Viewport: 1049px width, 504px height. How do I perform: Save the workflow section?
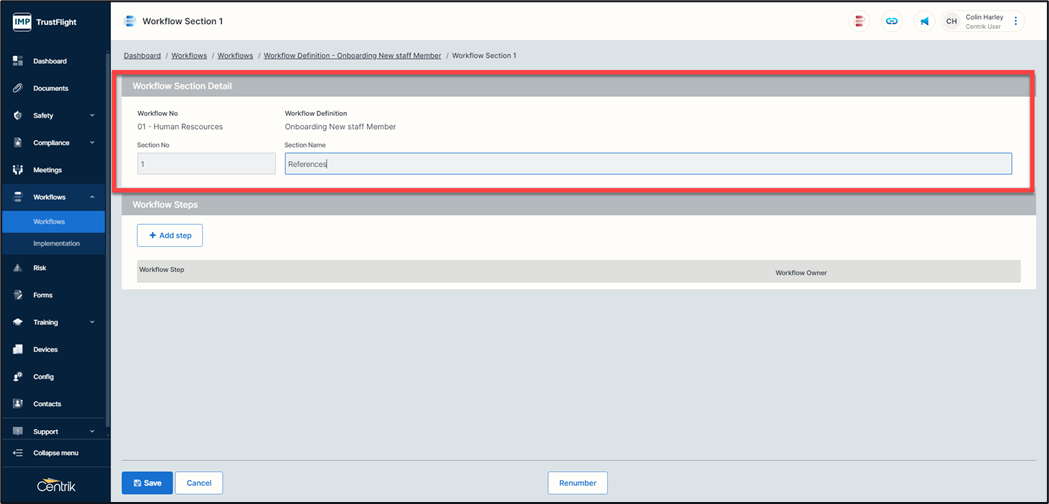(x=147, y=483)
